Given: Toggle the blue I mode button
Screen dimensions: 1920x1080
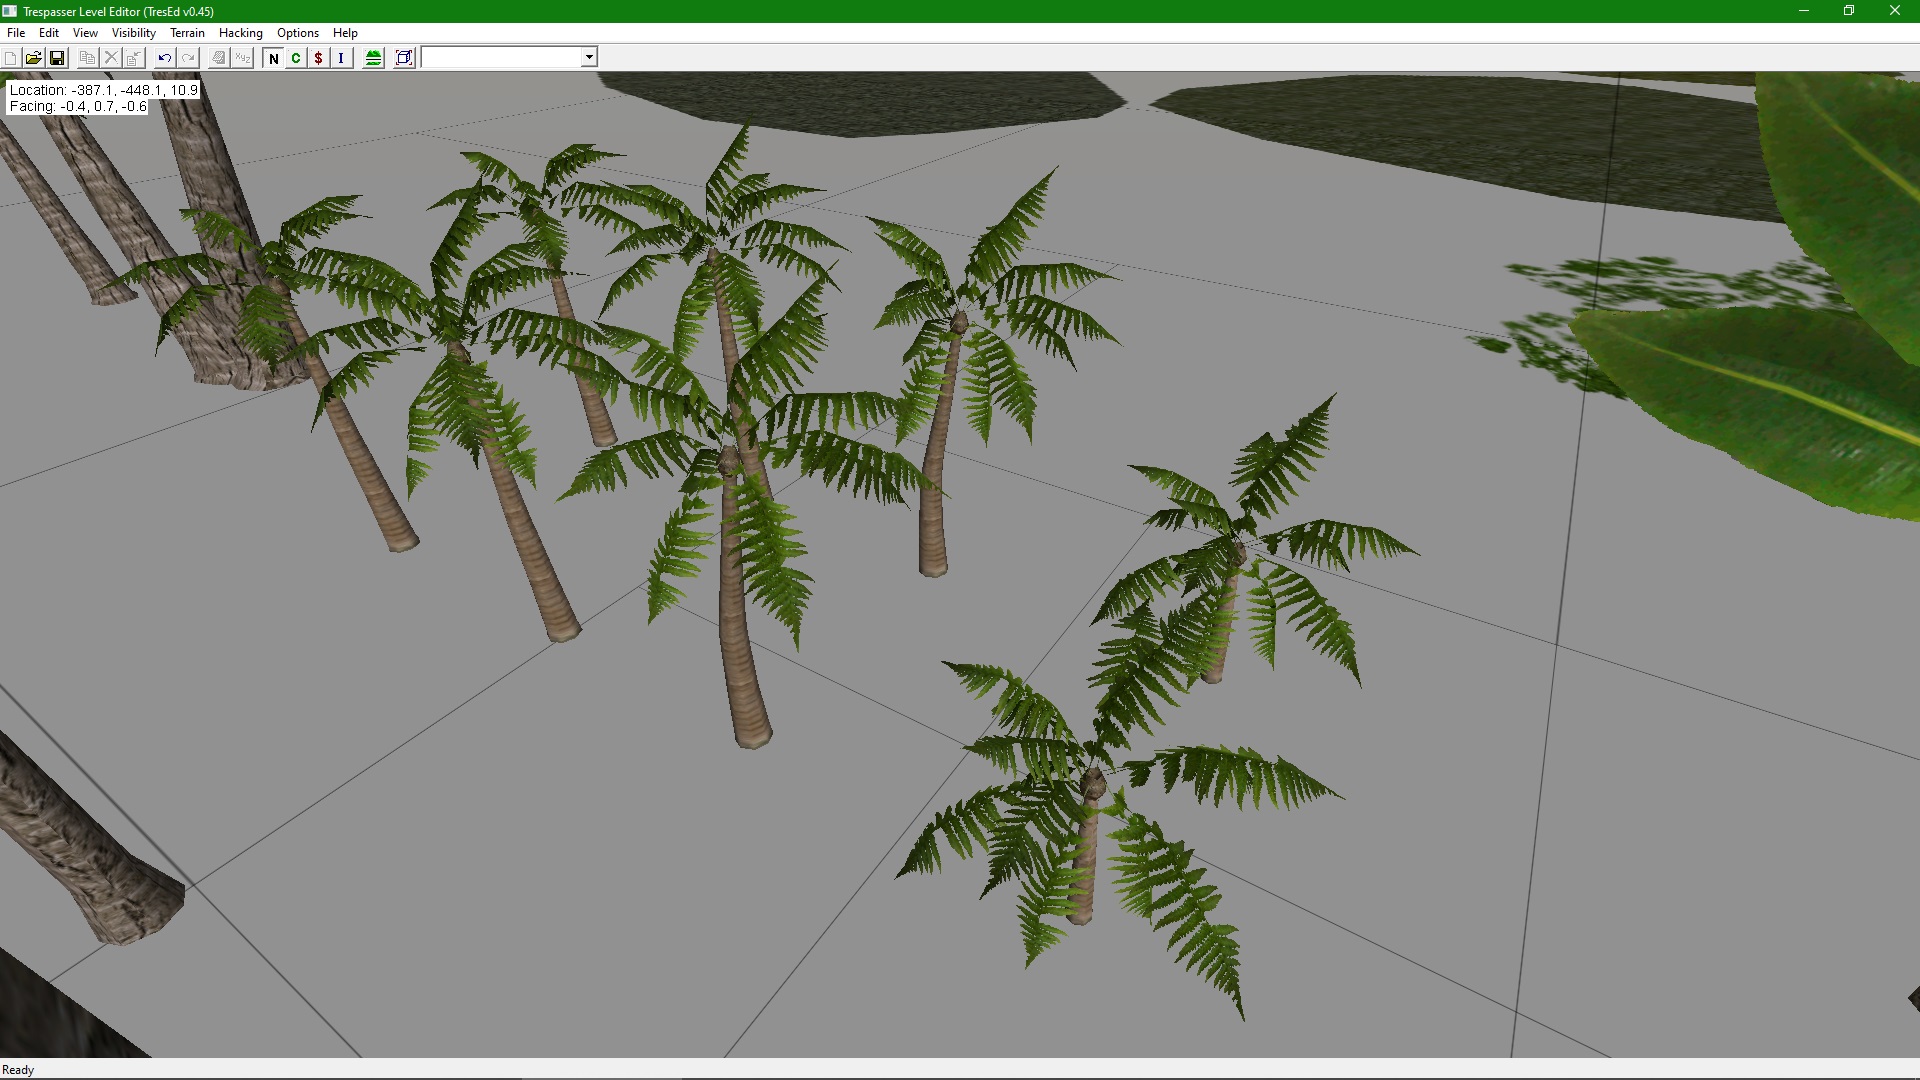Looking at the screenshot, I should click(x=341, y=58).
